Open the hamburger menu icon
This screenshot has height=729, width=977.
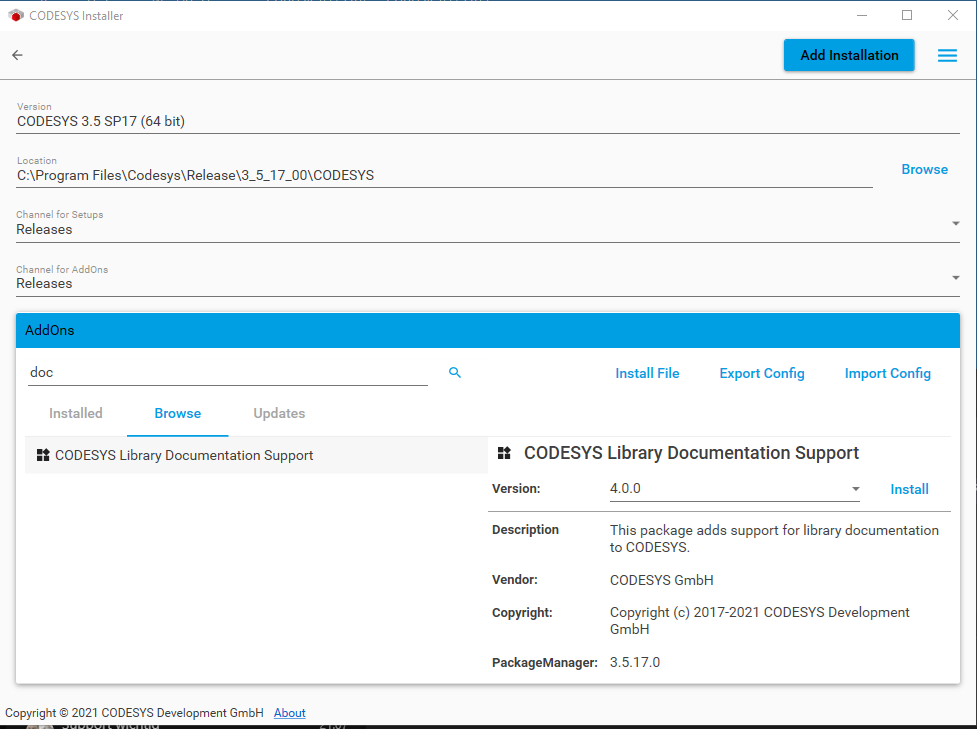pos(947,56)
